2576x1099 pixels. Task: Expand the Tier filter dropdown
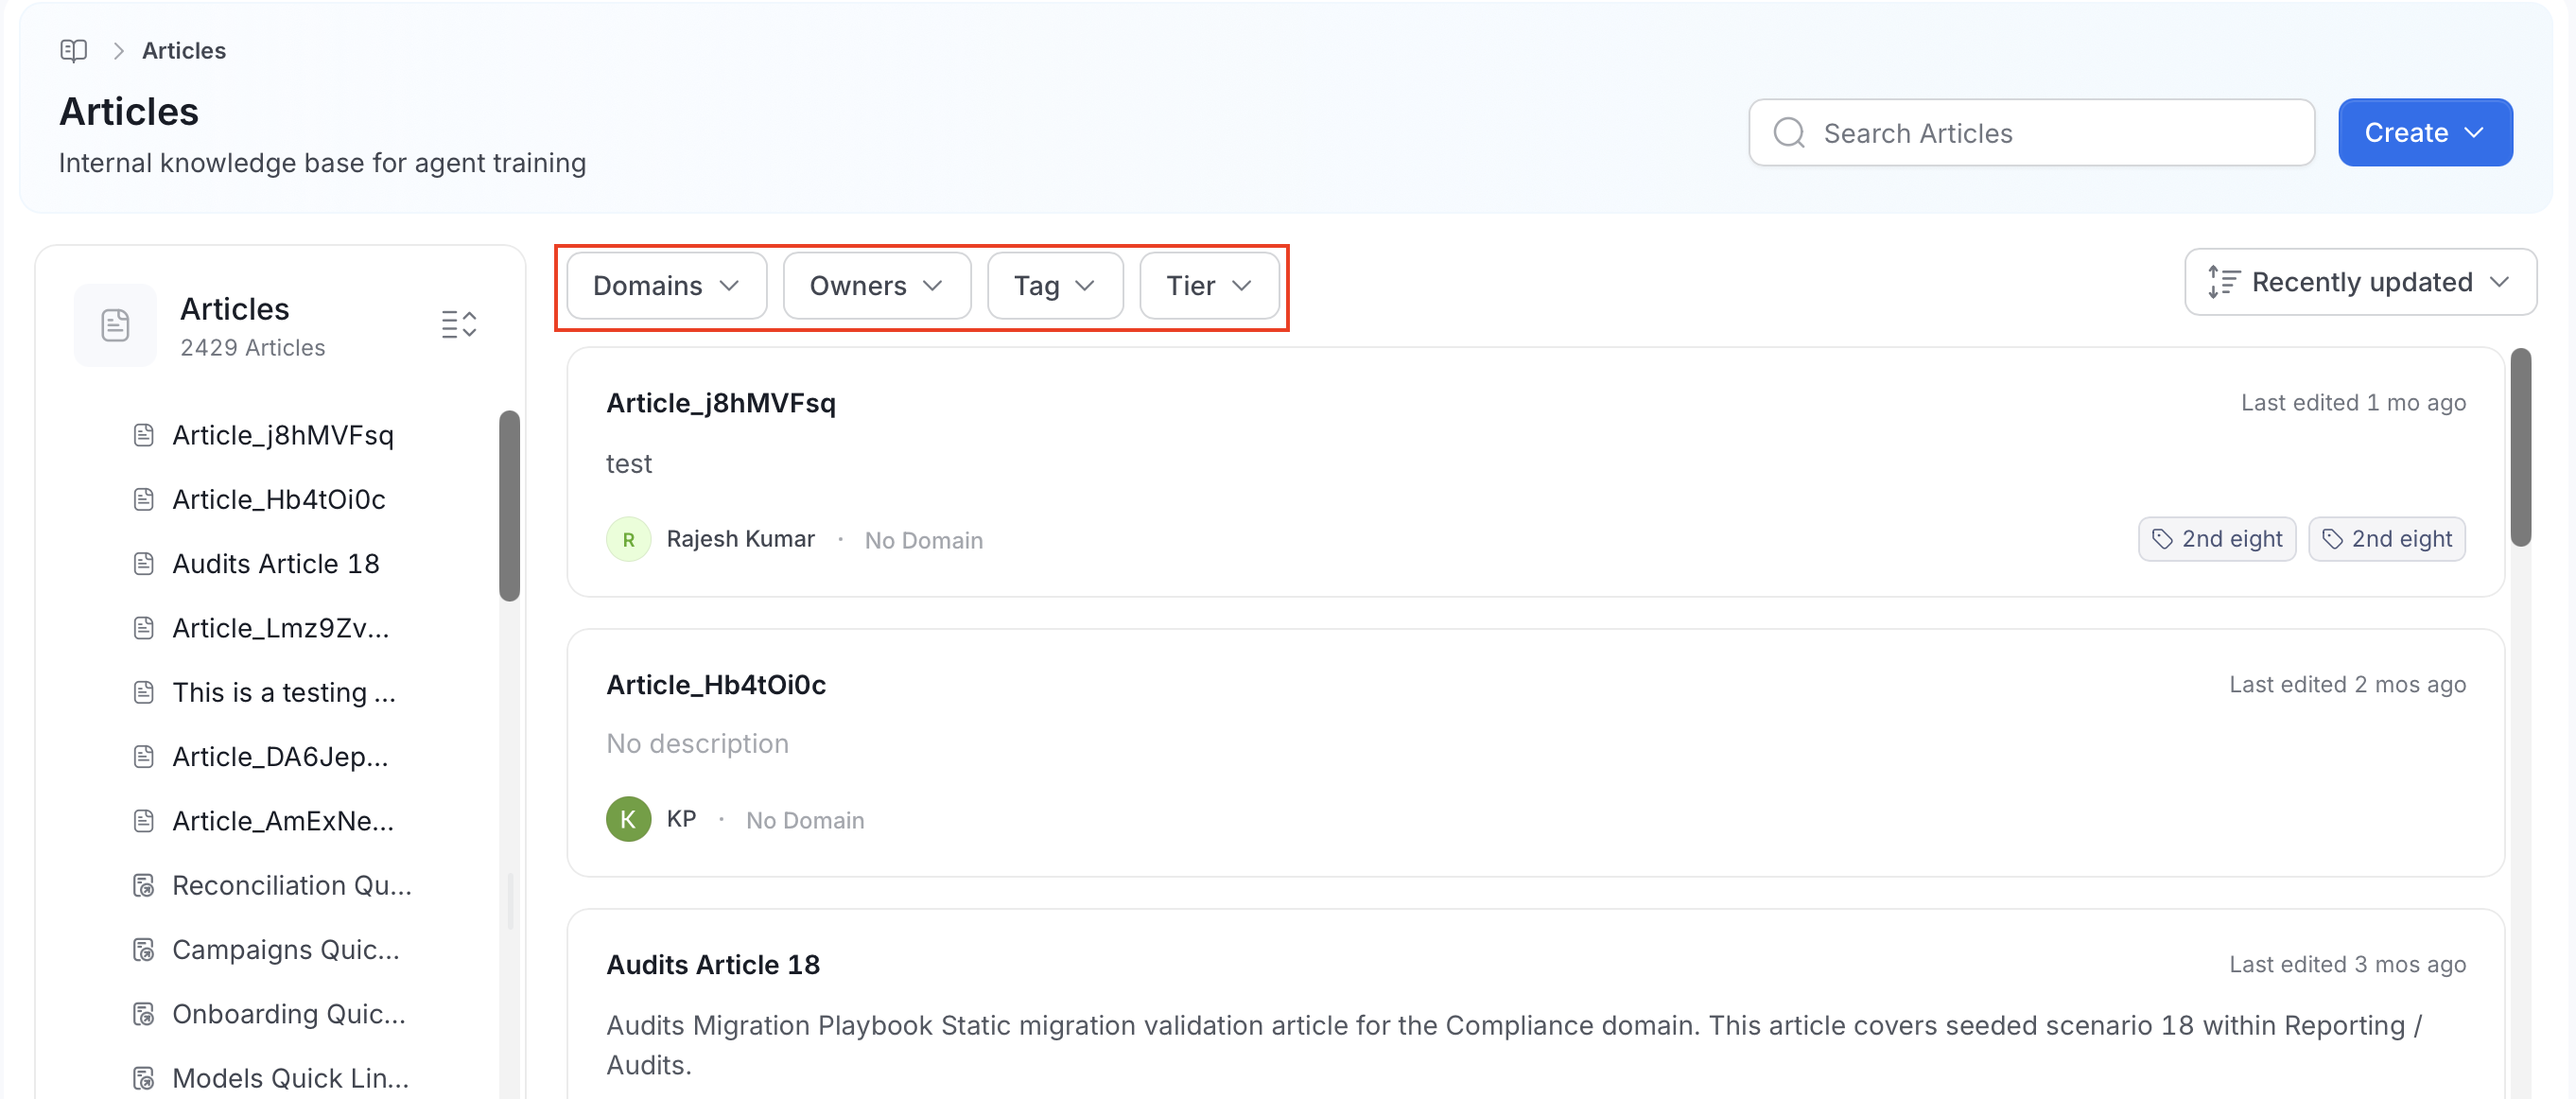pyautogui.click(x=1209, y=286)
